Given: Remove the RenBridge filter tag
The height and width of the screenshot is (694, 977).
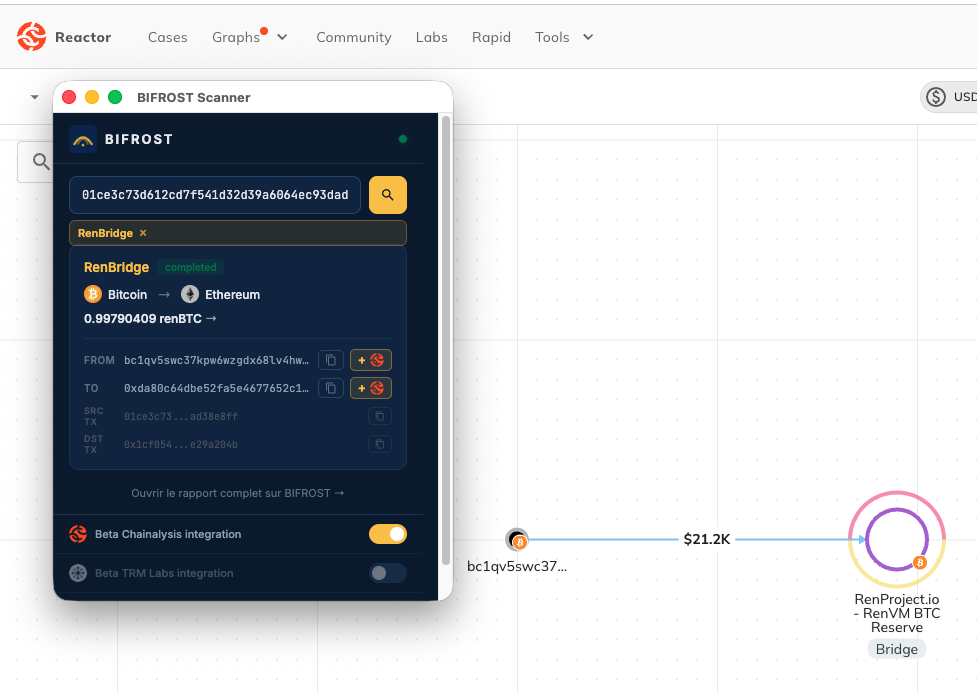Looking at the screenshot, I should point(143,232).
